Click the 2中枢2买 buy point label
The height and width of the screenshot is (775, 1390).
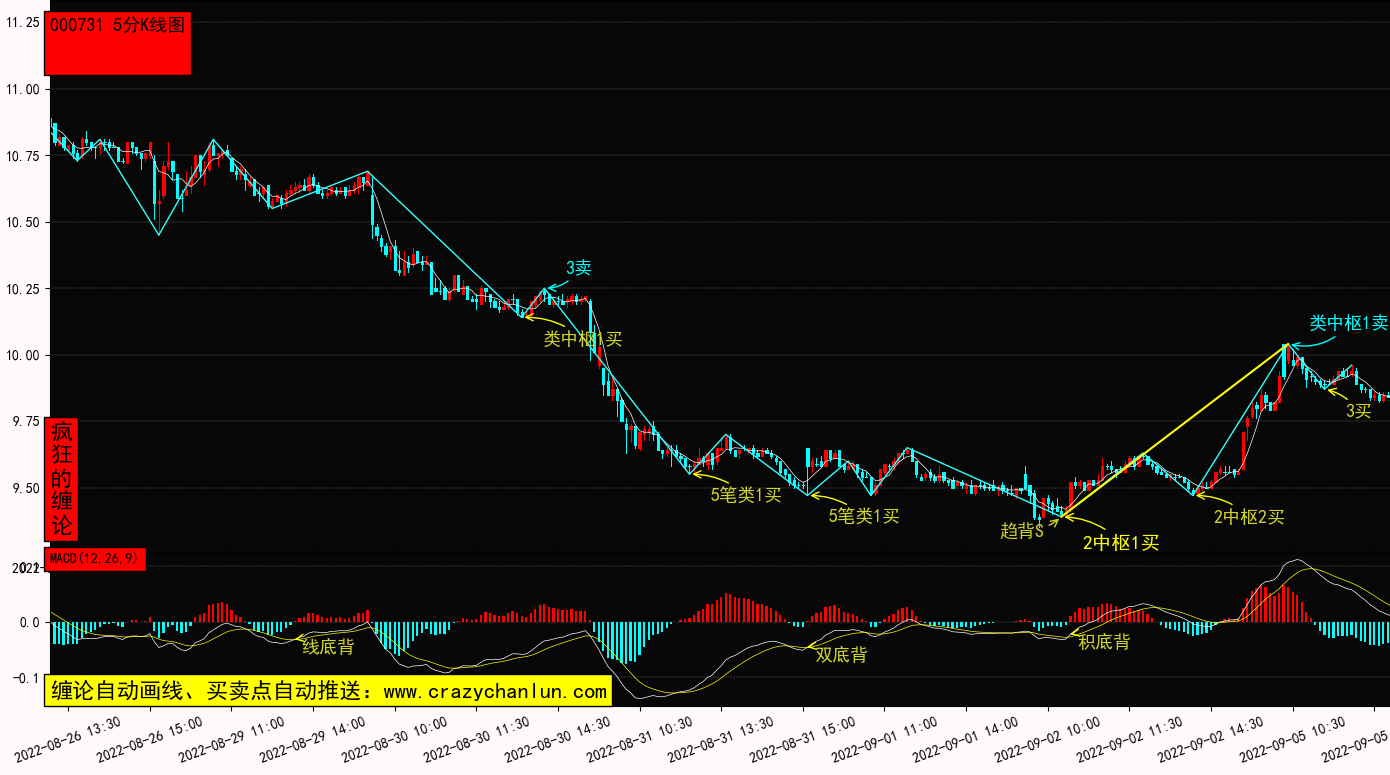pos(1248,517)
